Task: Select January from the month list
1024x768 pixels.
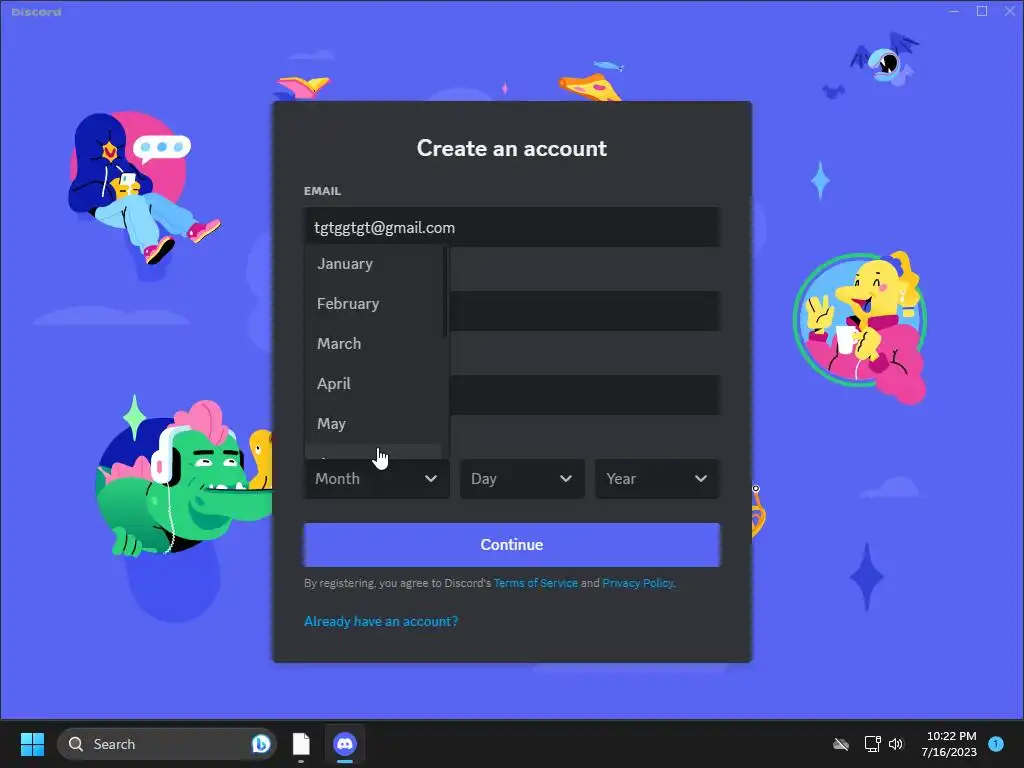Action: pyautogui.click(x=374, y=264)
